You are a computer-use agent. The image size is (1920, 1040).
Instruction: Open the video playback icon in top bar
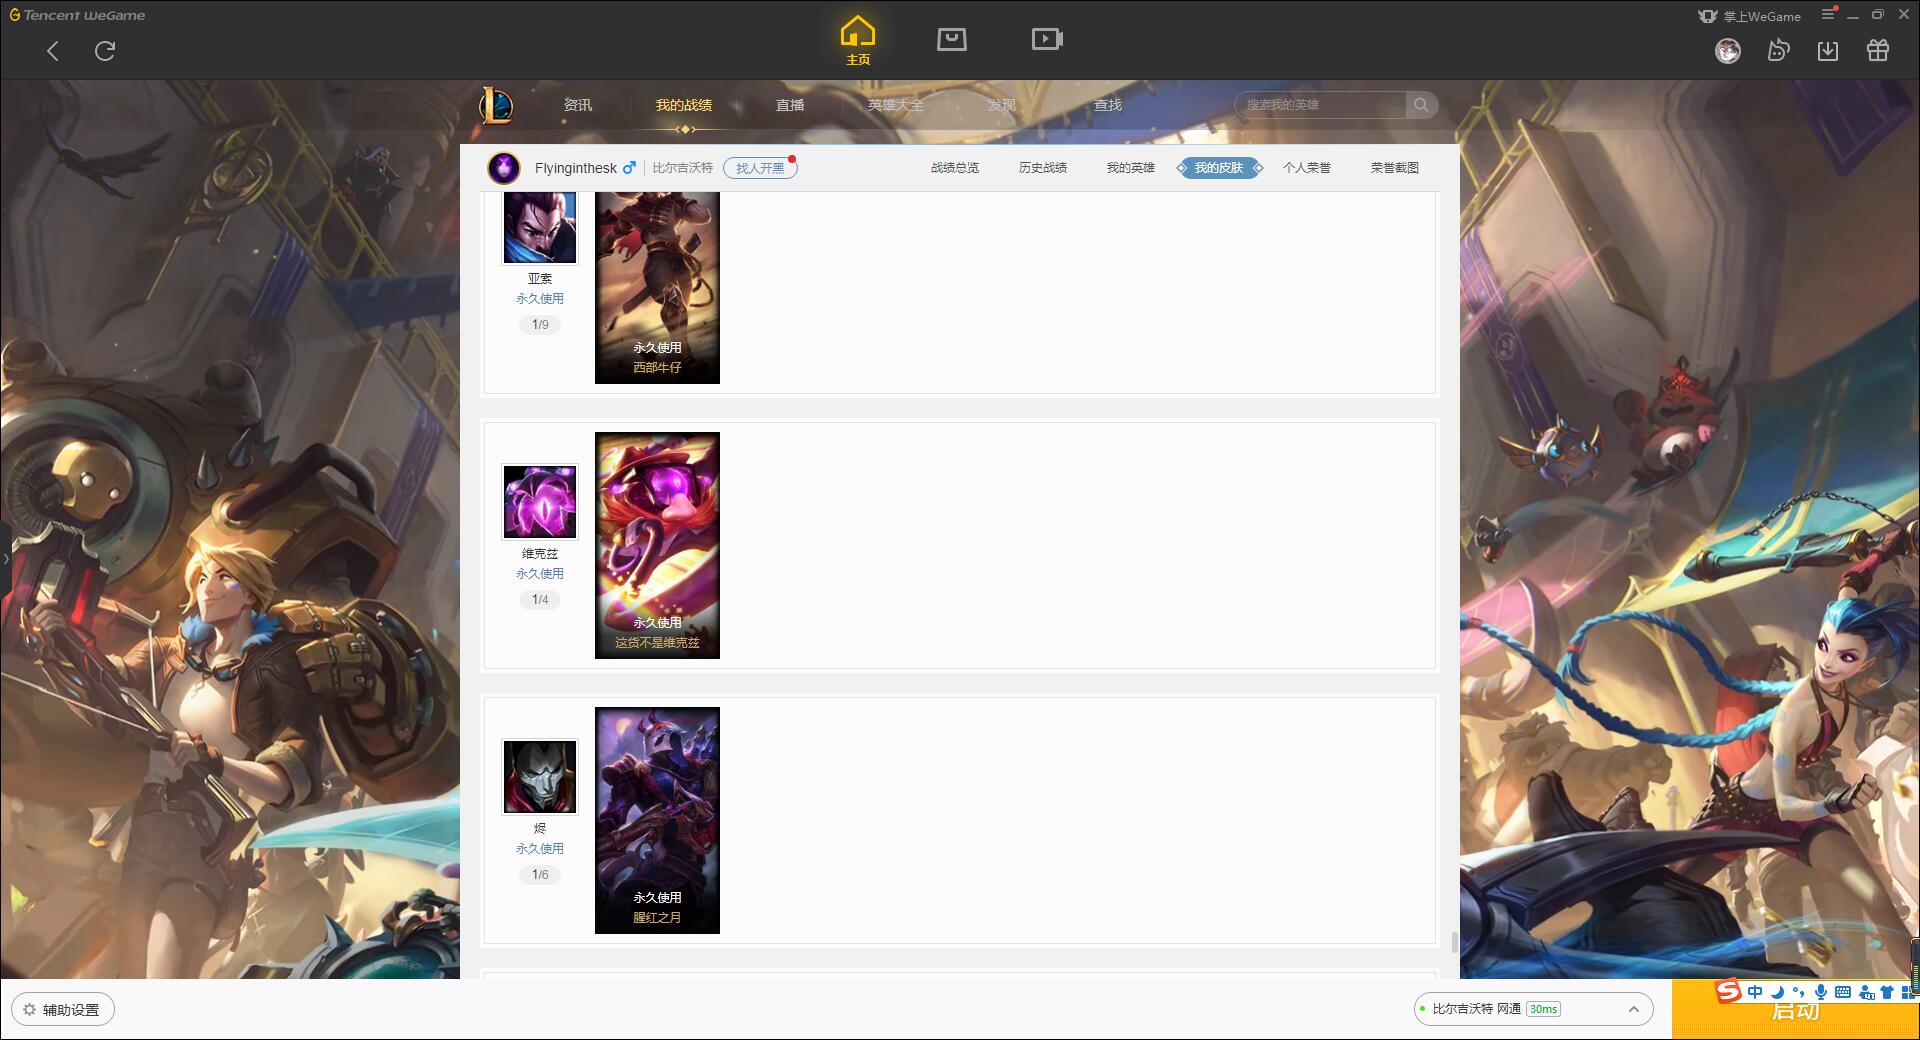coord(1047,40)
